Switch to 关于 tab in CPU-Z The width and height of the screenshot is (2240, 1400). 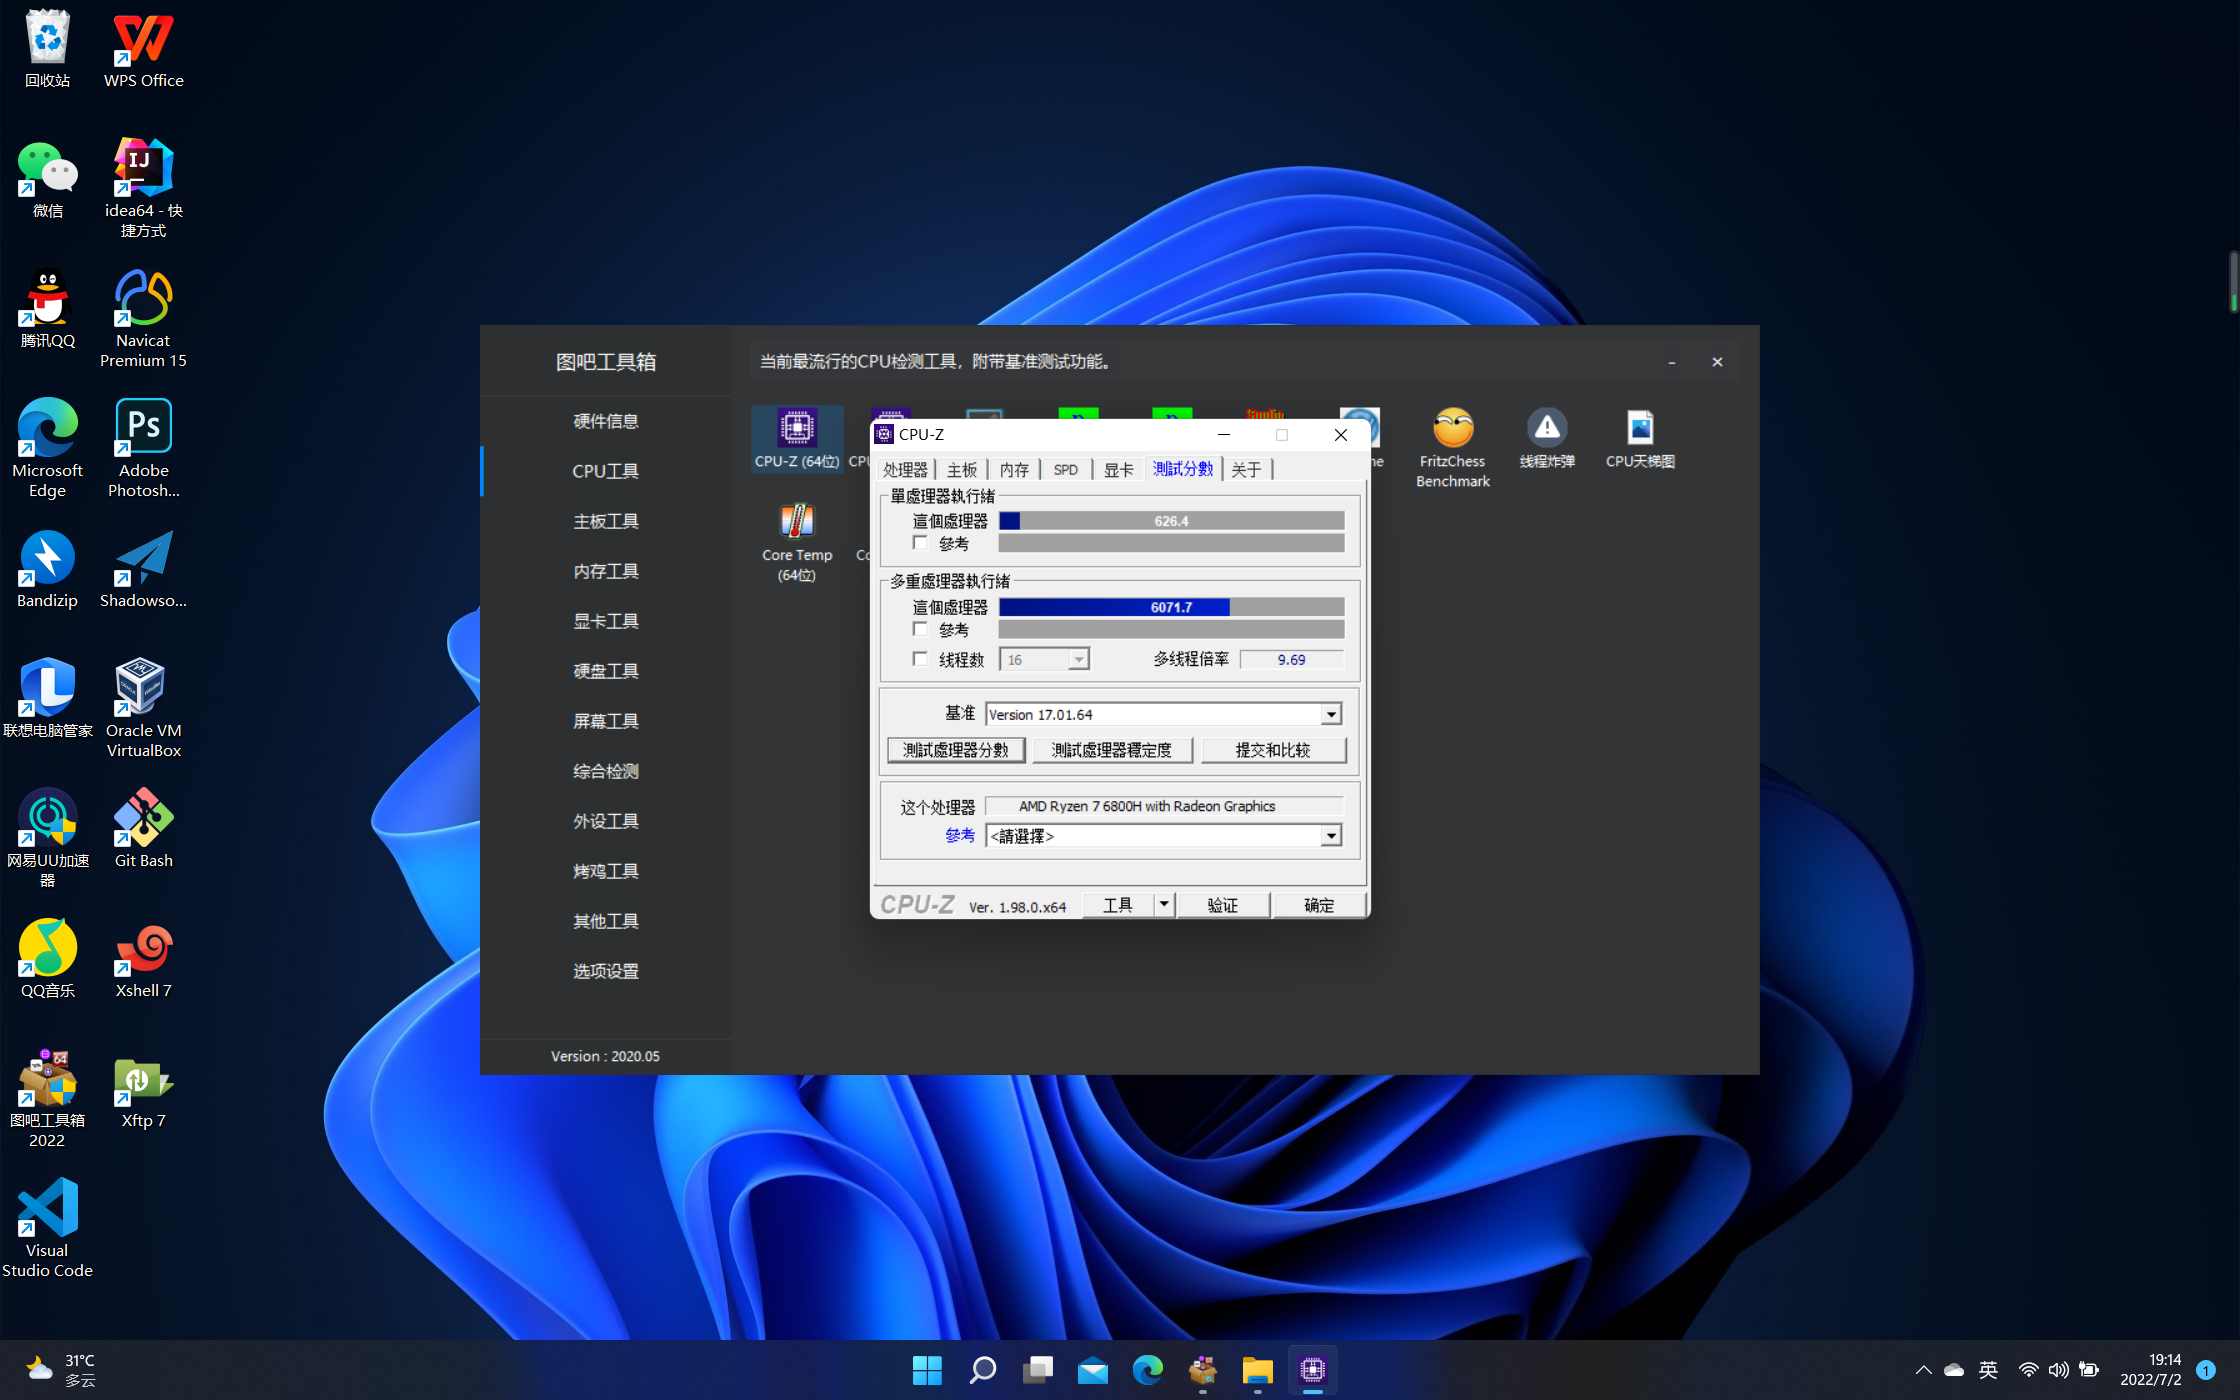point(1246,470)
